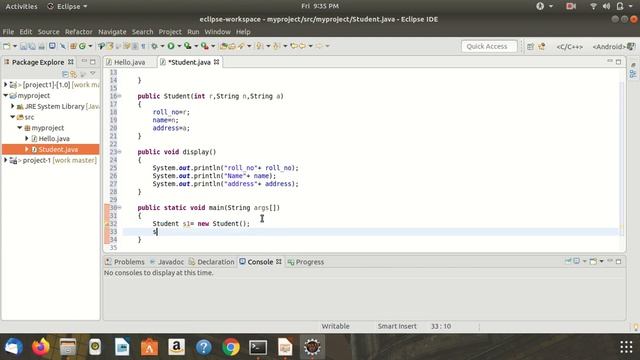This screenshot has width=640, height=360.
Task: Click the Save toolbar icon
Action: tap(23, 46)
